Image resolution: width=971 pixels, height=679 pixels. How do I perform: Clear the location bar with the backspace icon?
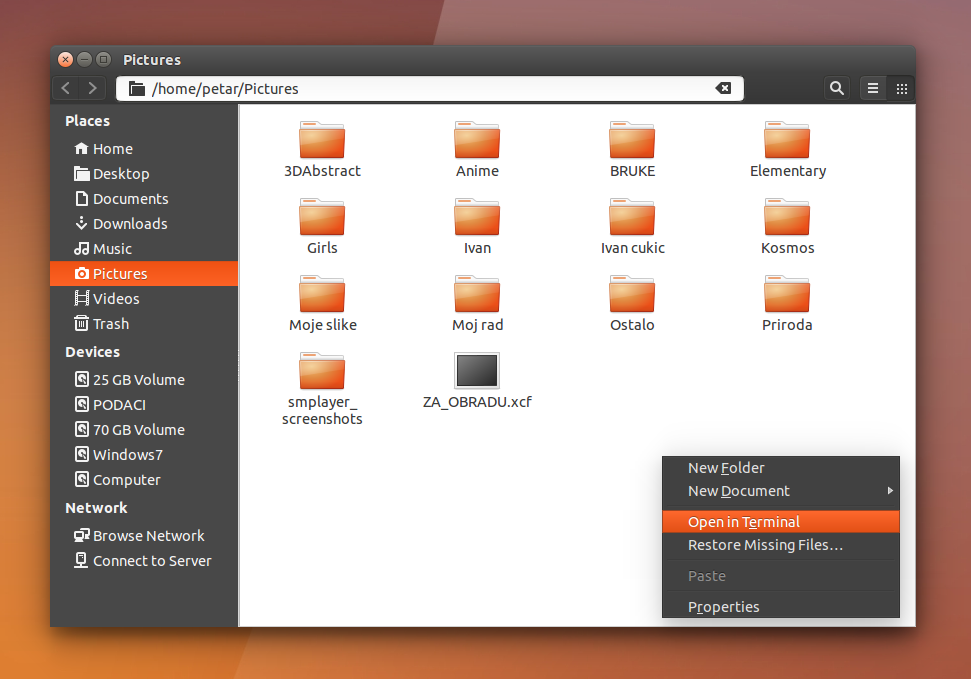point(723,88)
